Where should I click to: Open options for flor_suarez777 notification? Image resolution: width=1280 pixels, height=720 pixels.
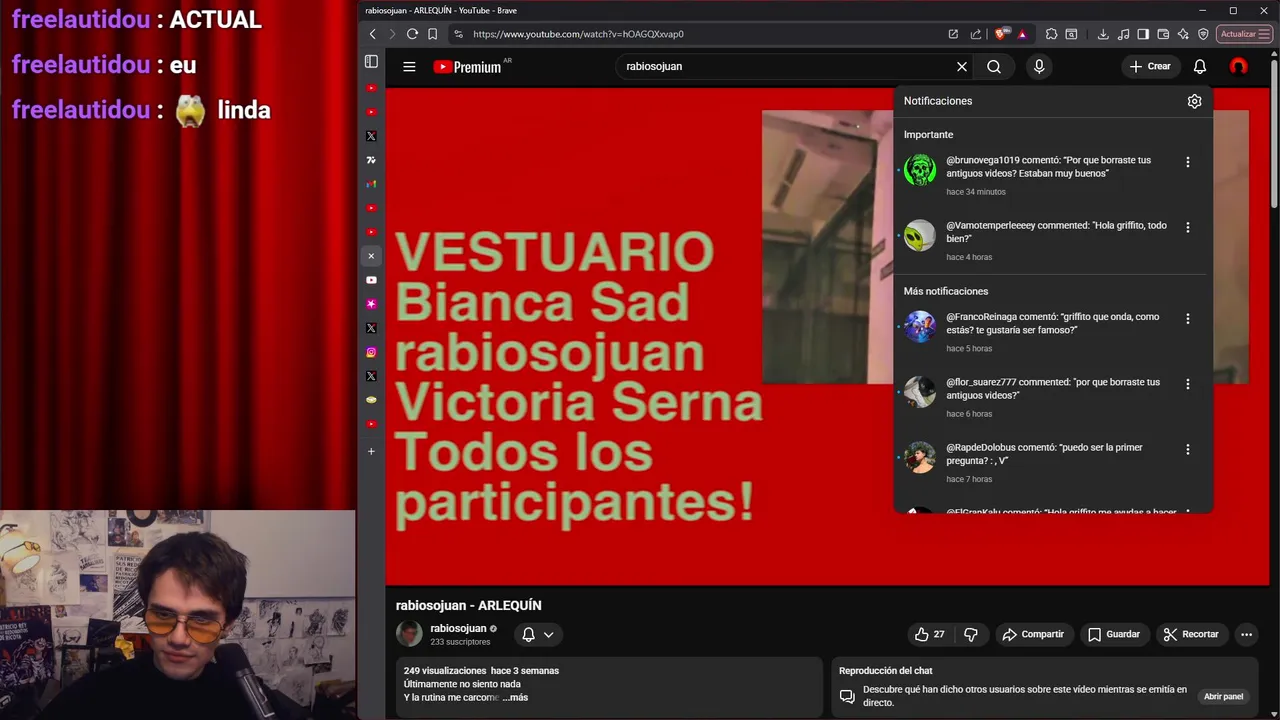coord(1188,384)
